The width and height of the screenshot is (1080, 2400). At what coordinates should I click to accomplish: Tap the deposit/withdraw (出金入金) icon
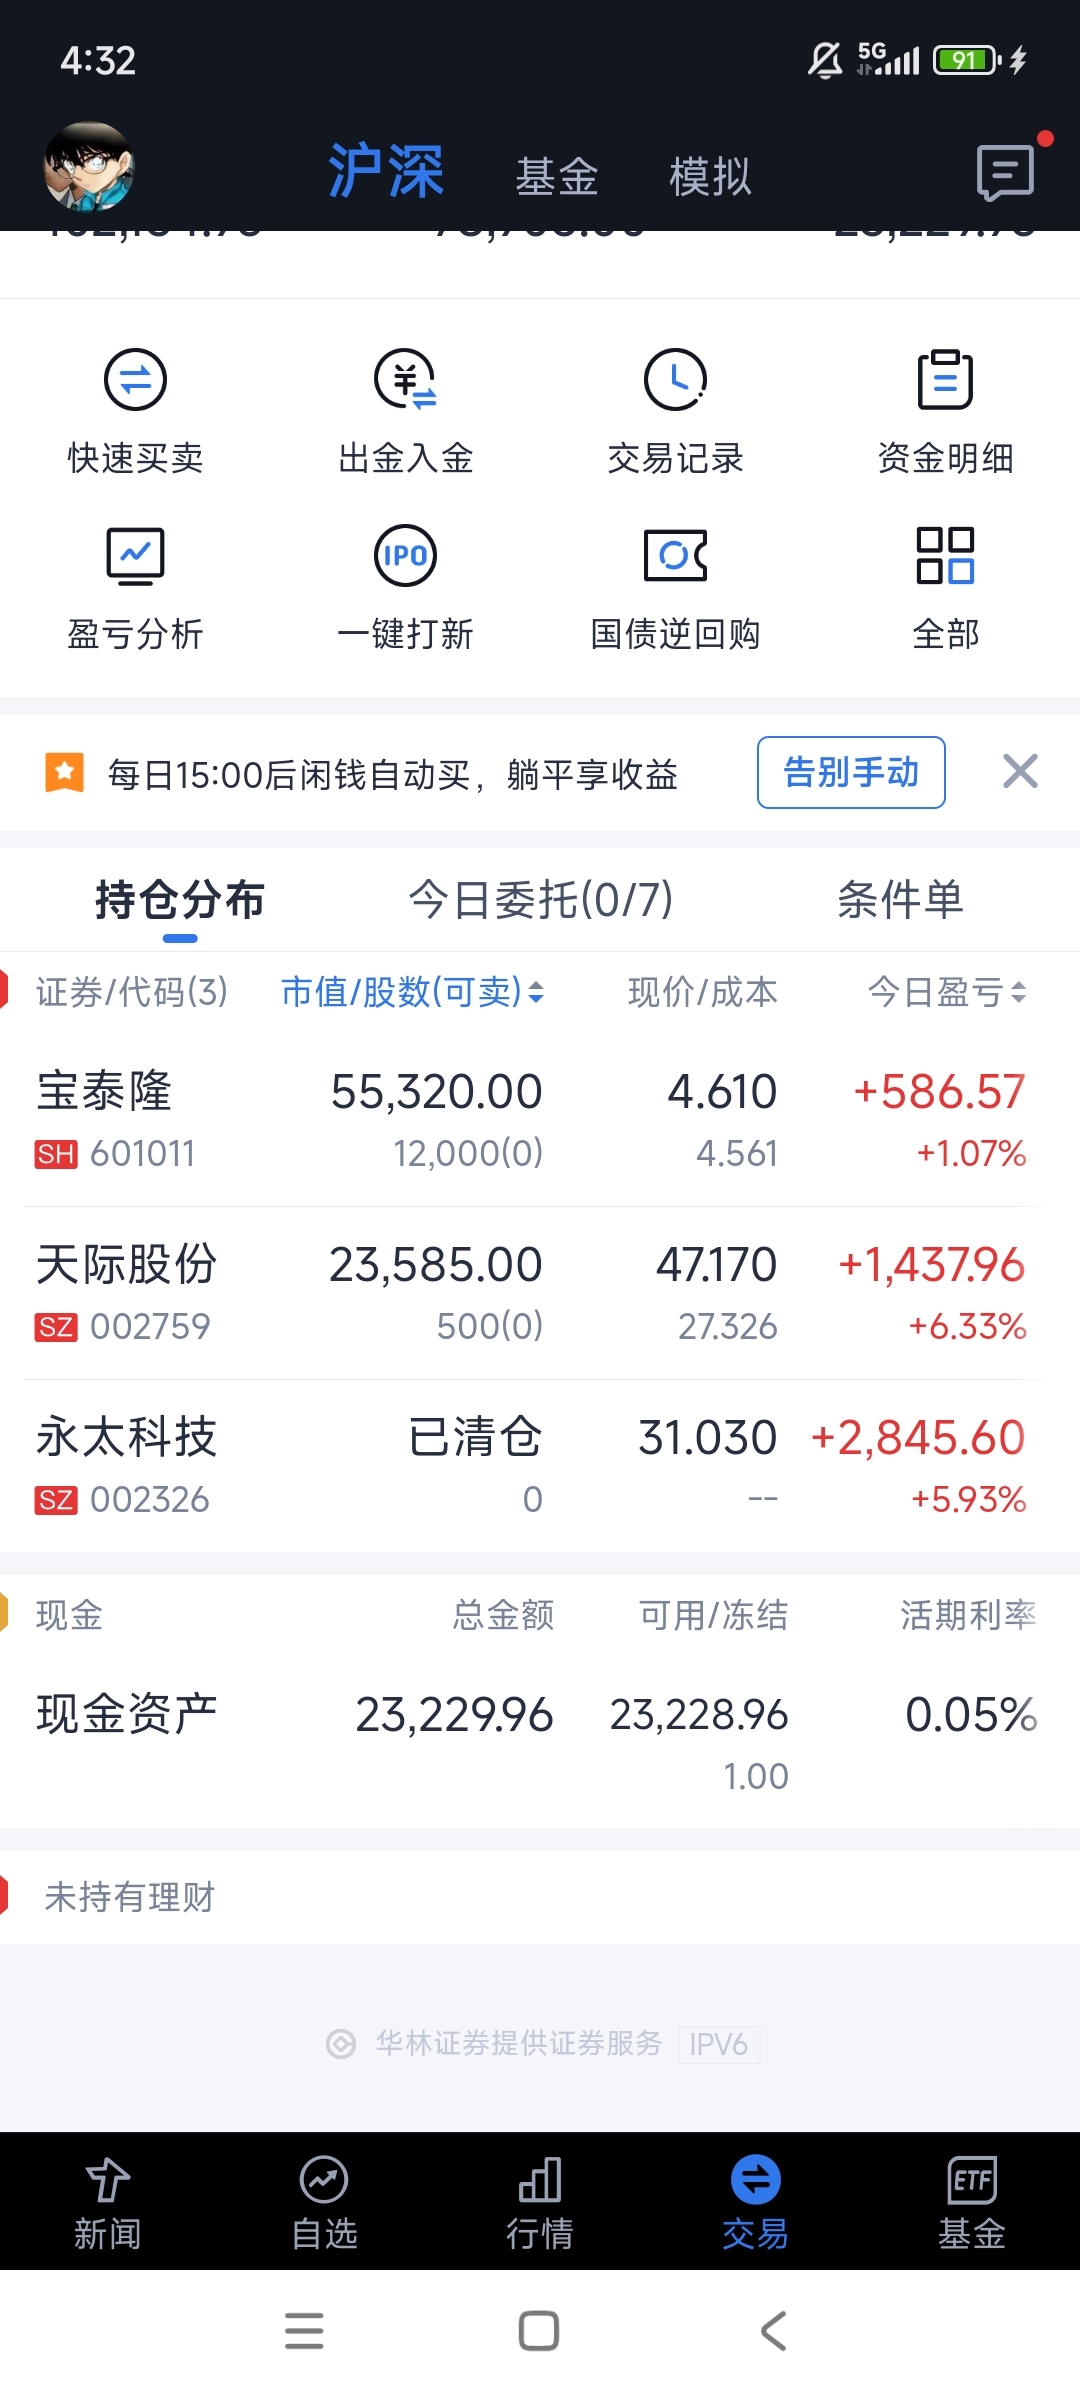tap(405, 381)
